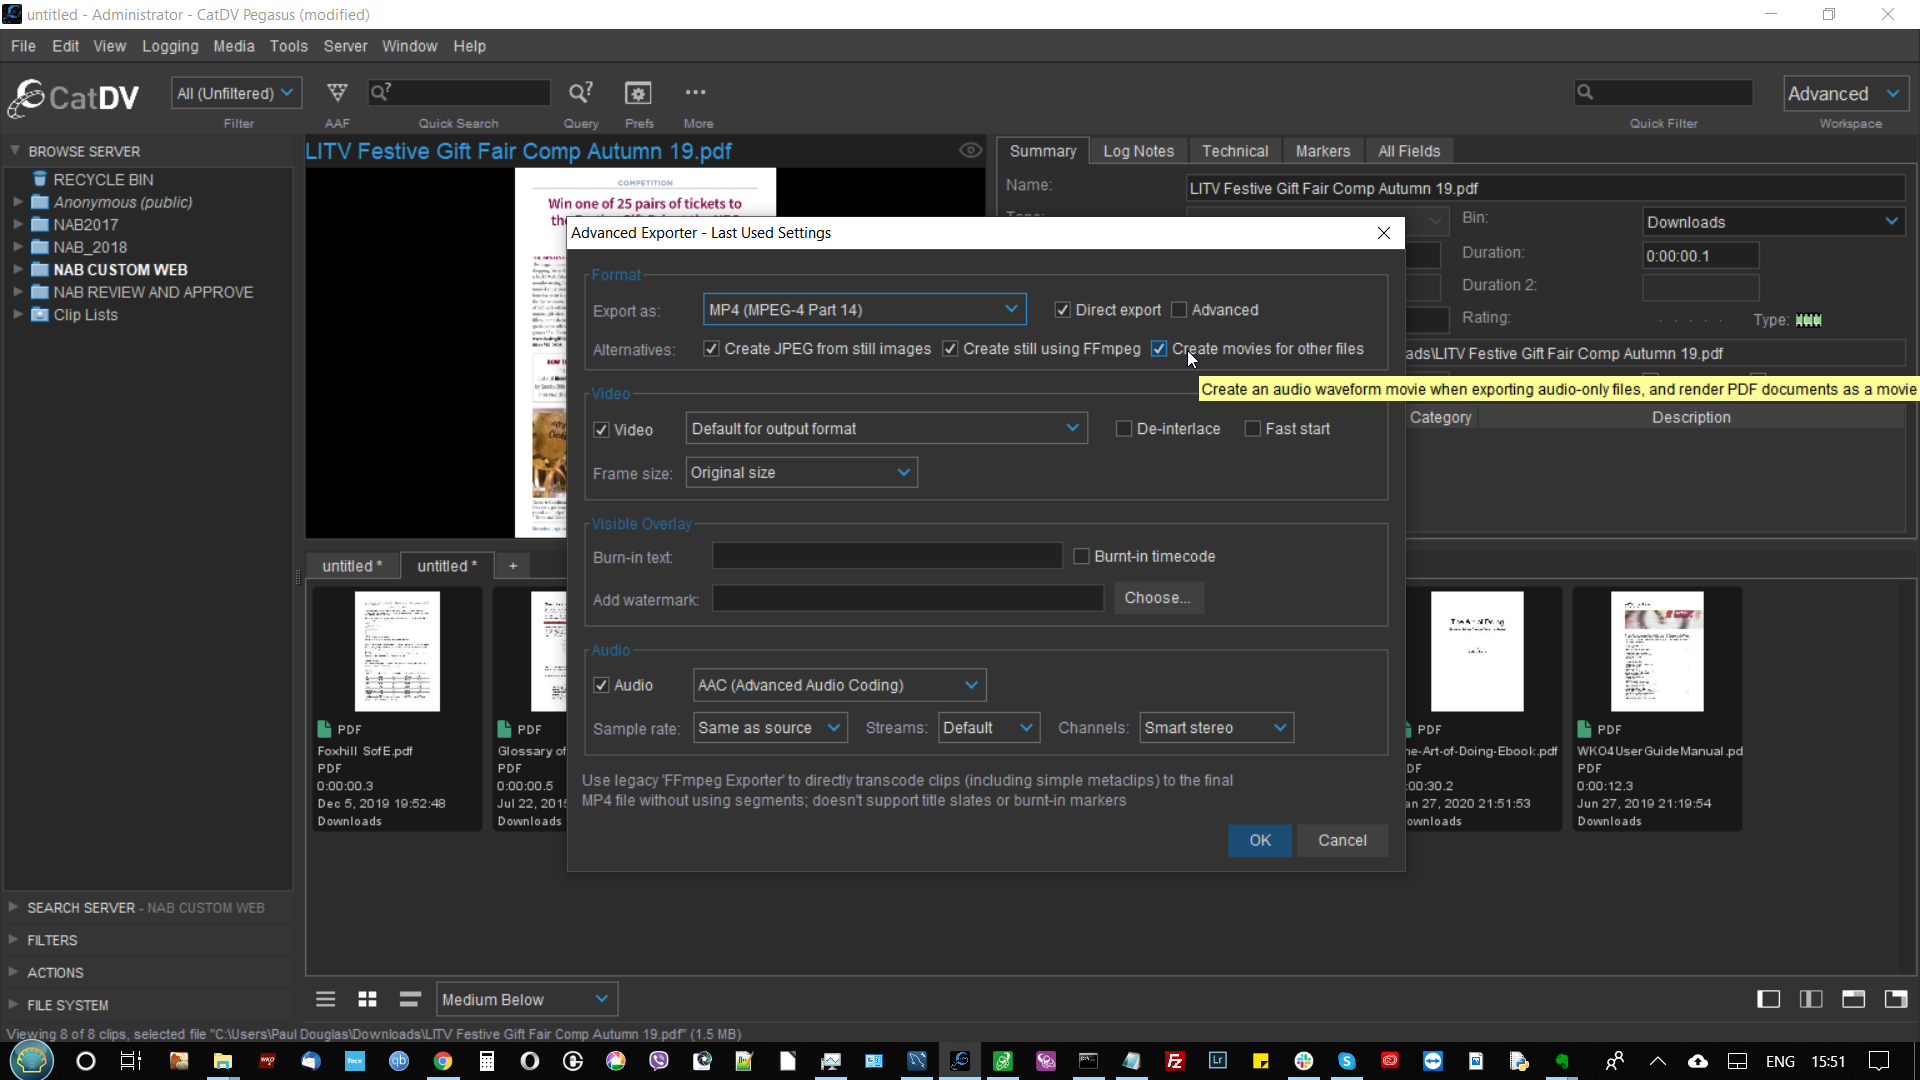This screenshot has width=1920, height=1080.
Task: Open the Export as format dropdown
Action: click(864, 310)
